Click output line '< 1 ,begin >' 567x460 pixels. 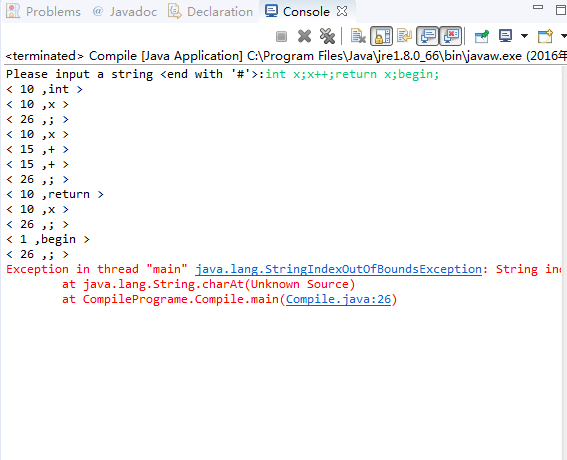coord(48,239)
